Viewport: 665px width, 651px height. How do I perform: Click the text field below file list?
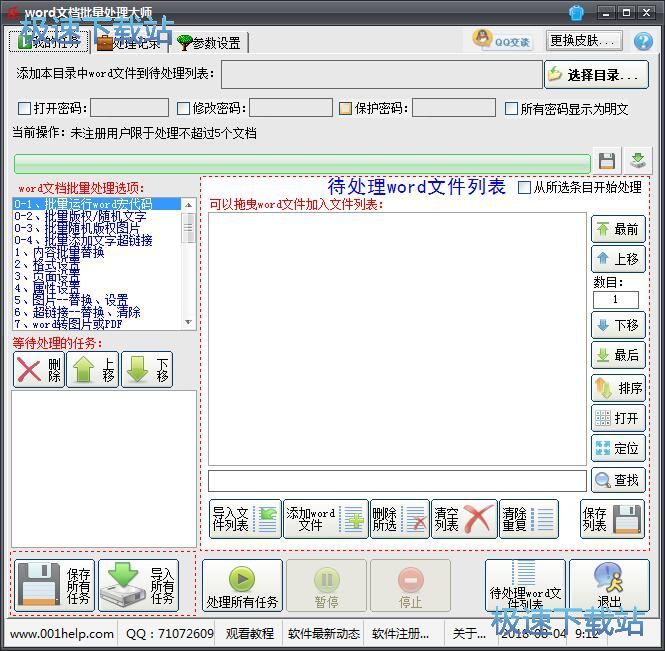pyautogui.click(x=397, y=481)
